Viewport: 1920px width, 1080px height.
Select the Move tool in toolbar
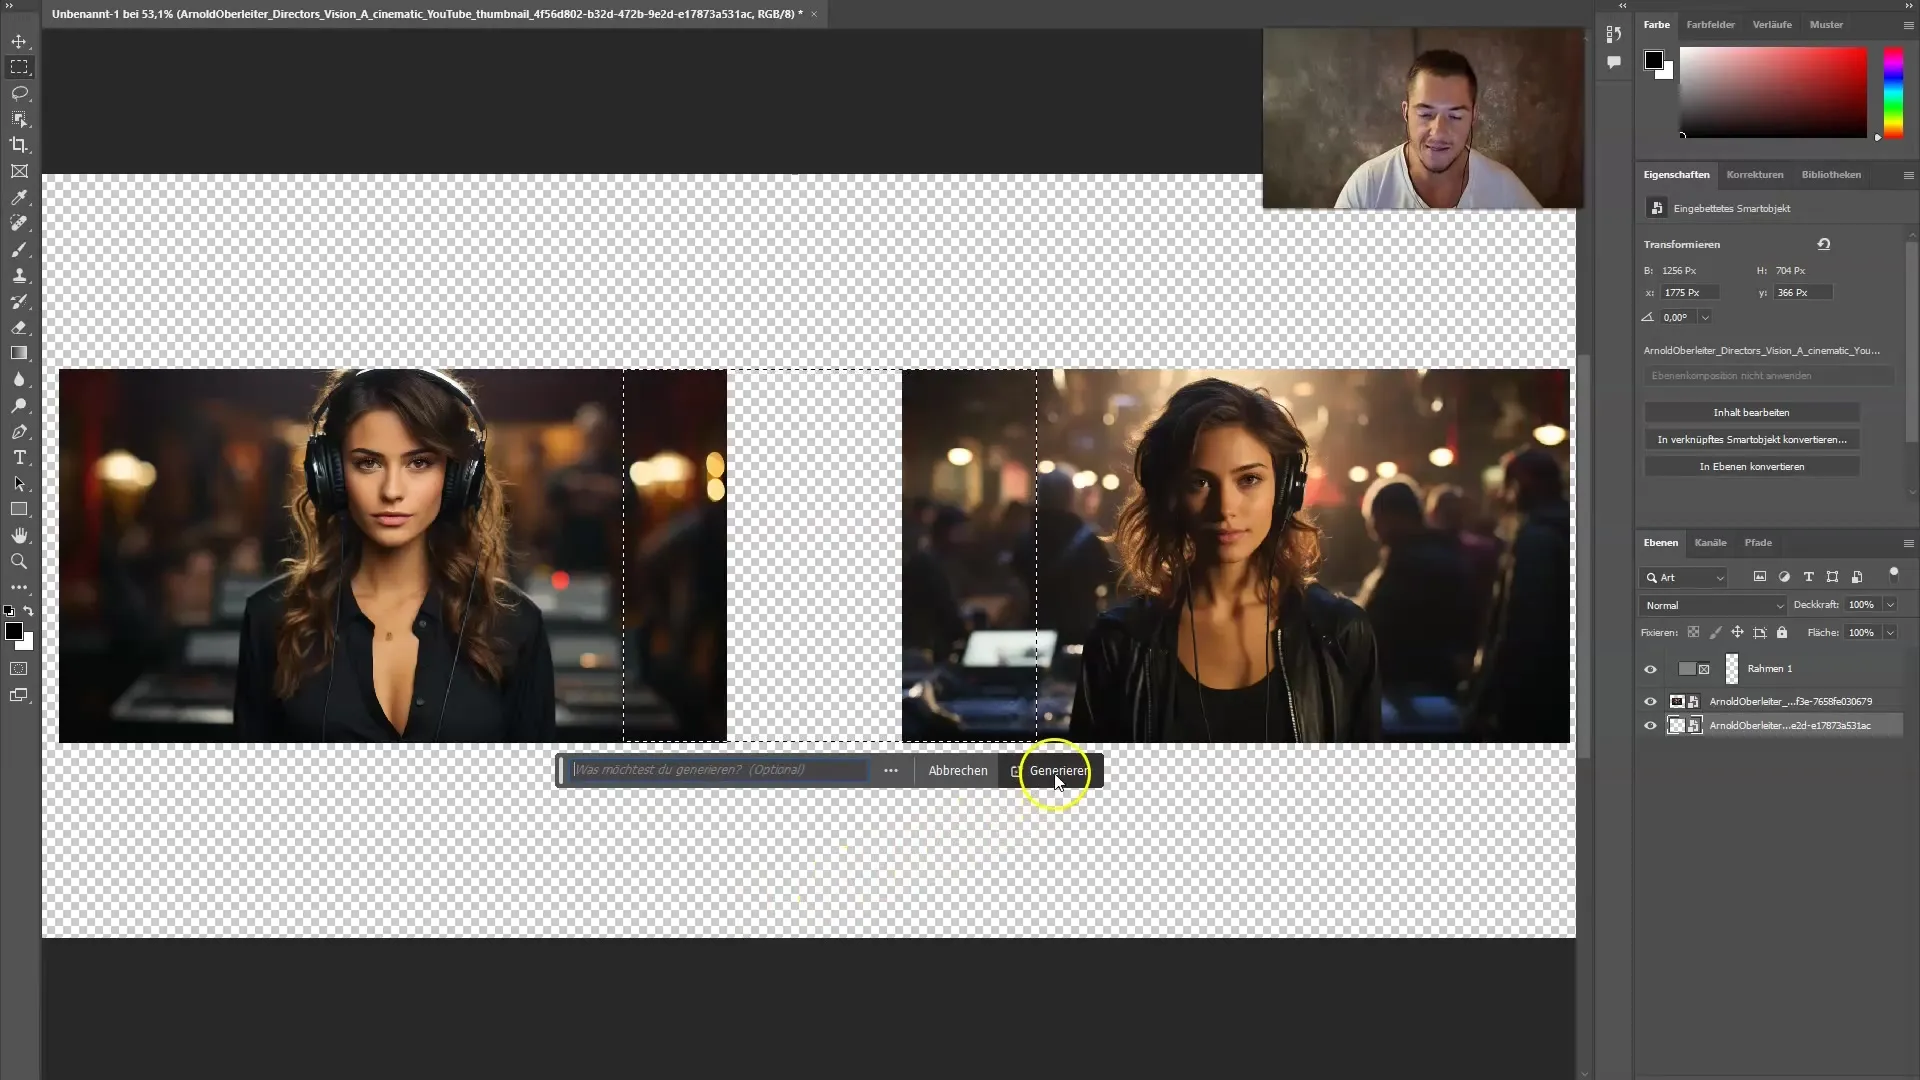[x=18, y=41]
